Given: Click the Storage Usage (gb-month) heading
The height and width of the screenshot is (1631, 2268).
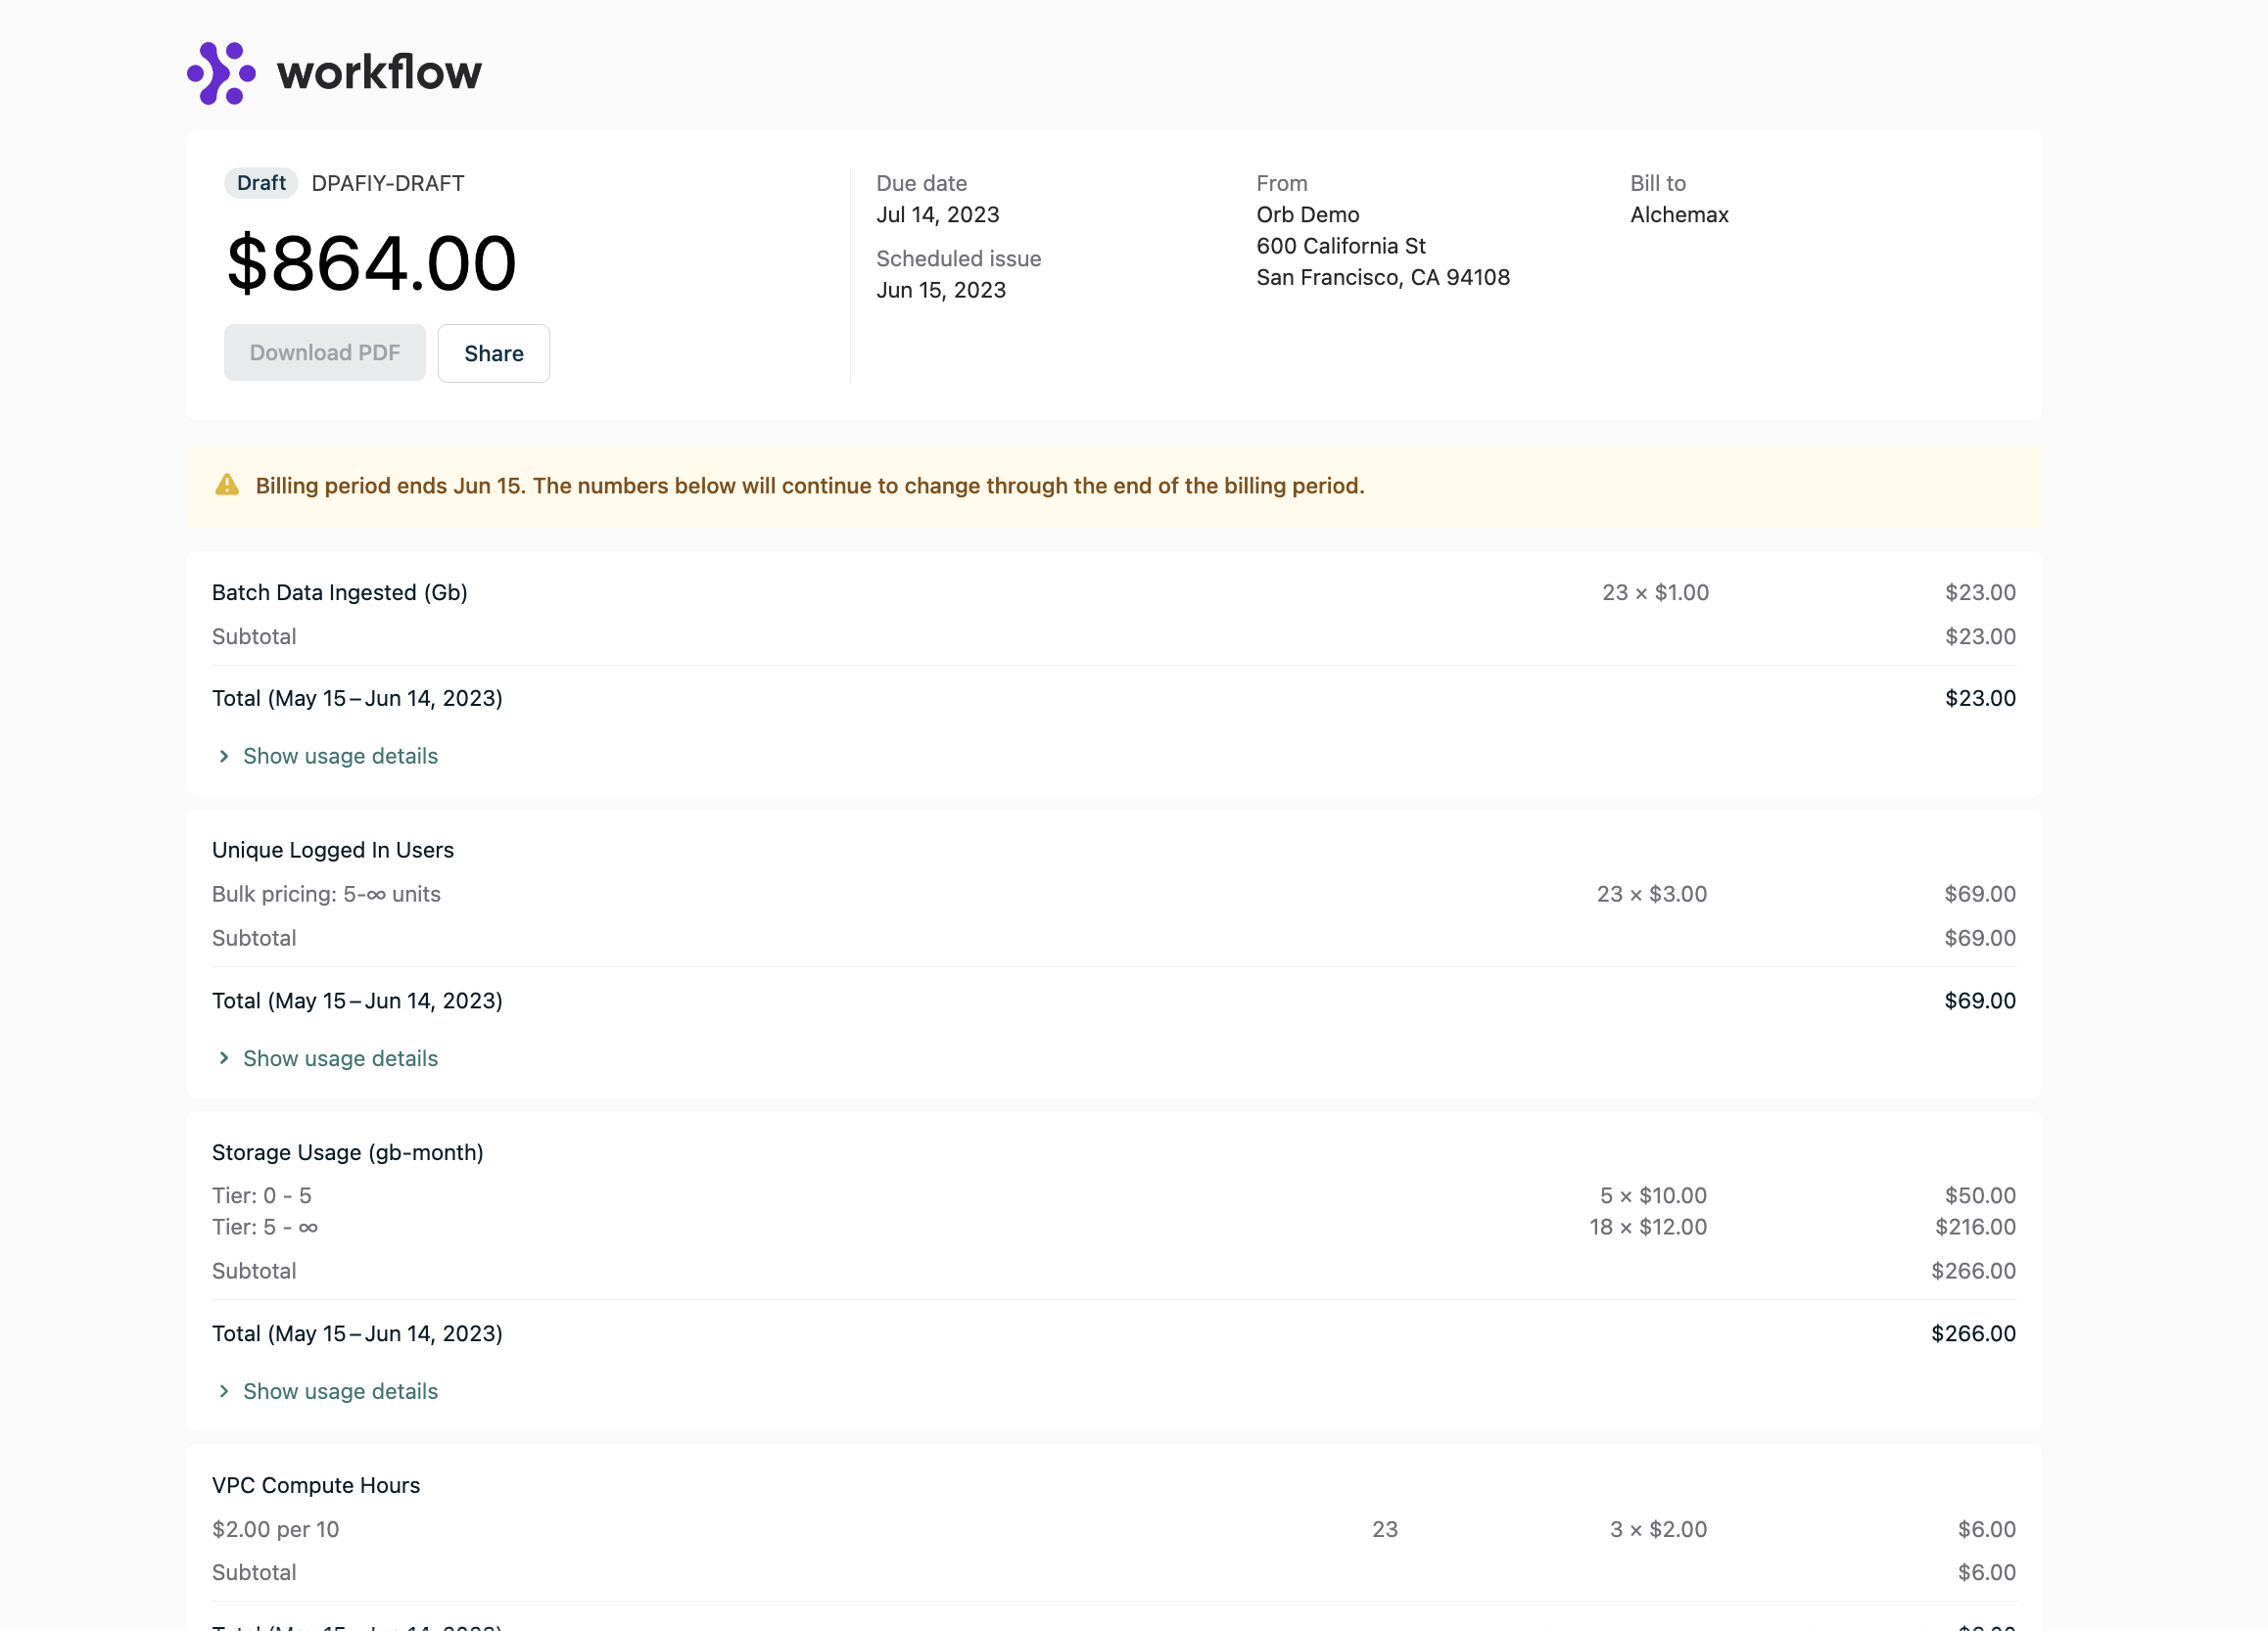Looking at the screenshot, I should pyautogui.click(x=348, y=1152).
